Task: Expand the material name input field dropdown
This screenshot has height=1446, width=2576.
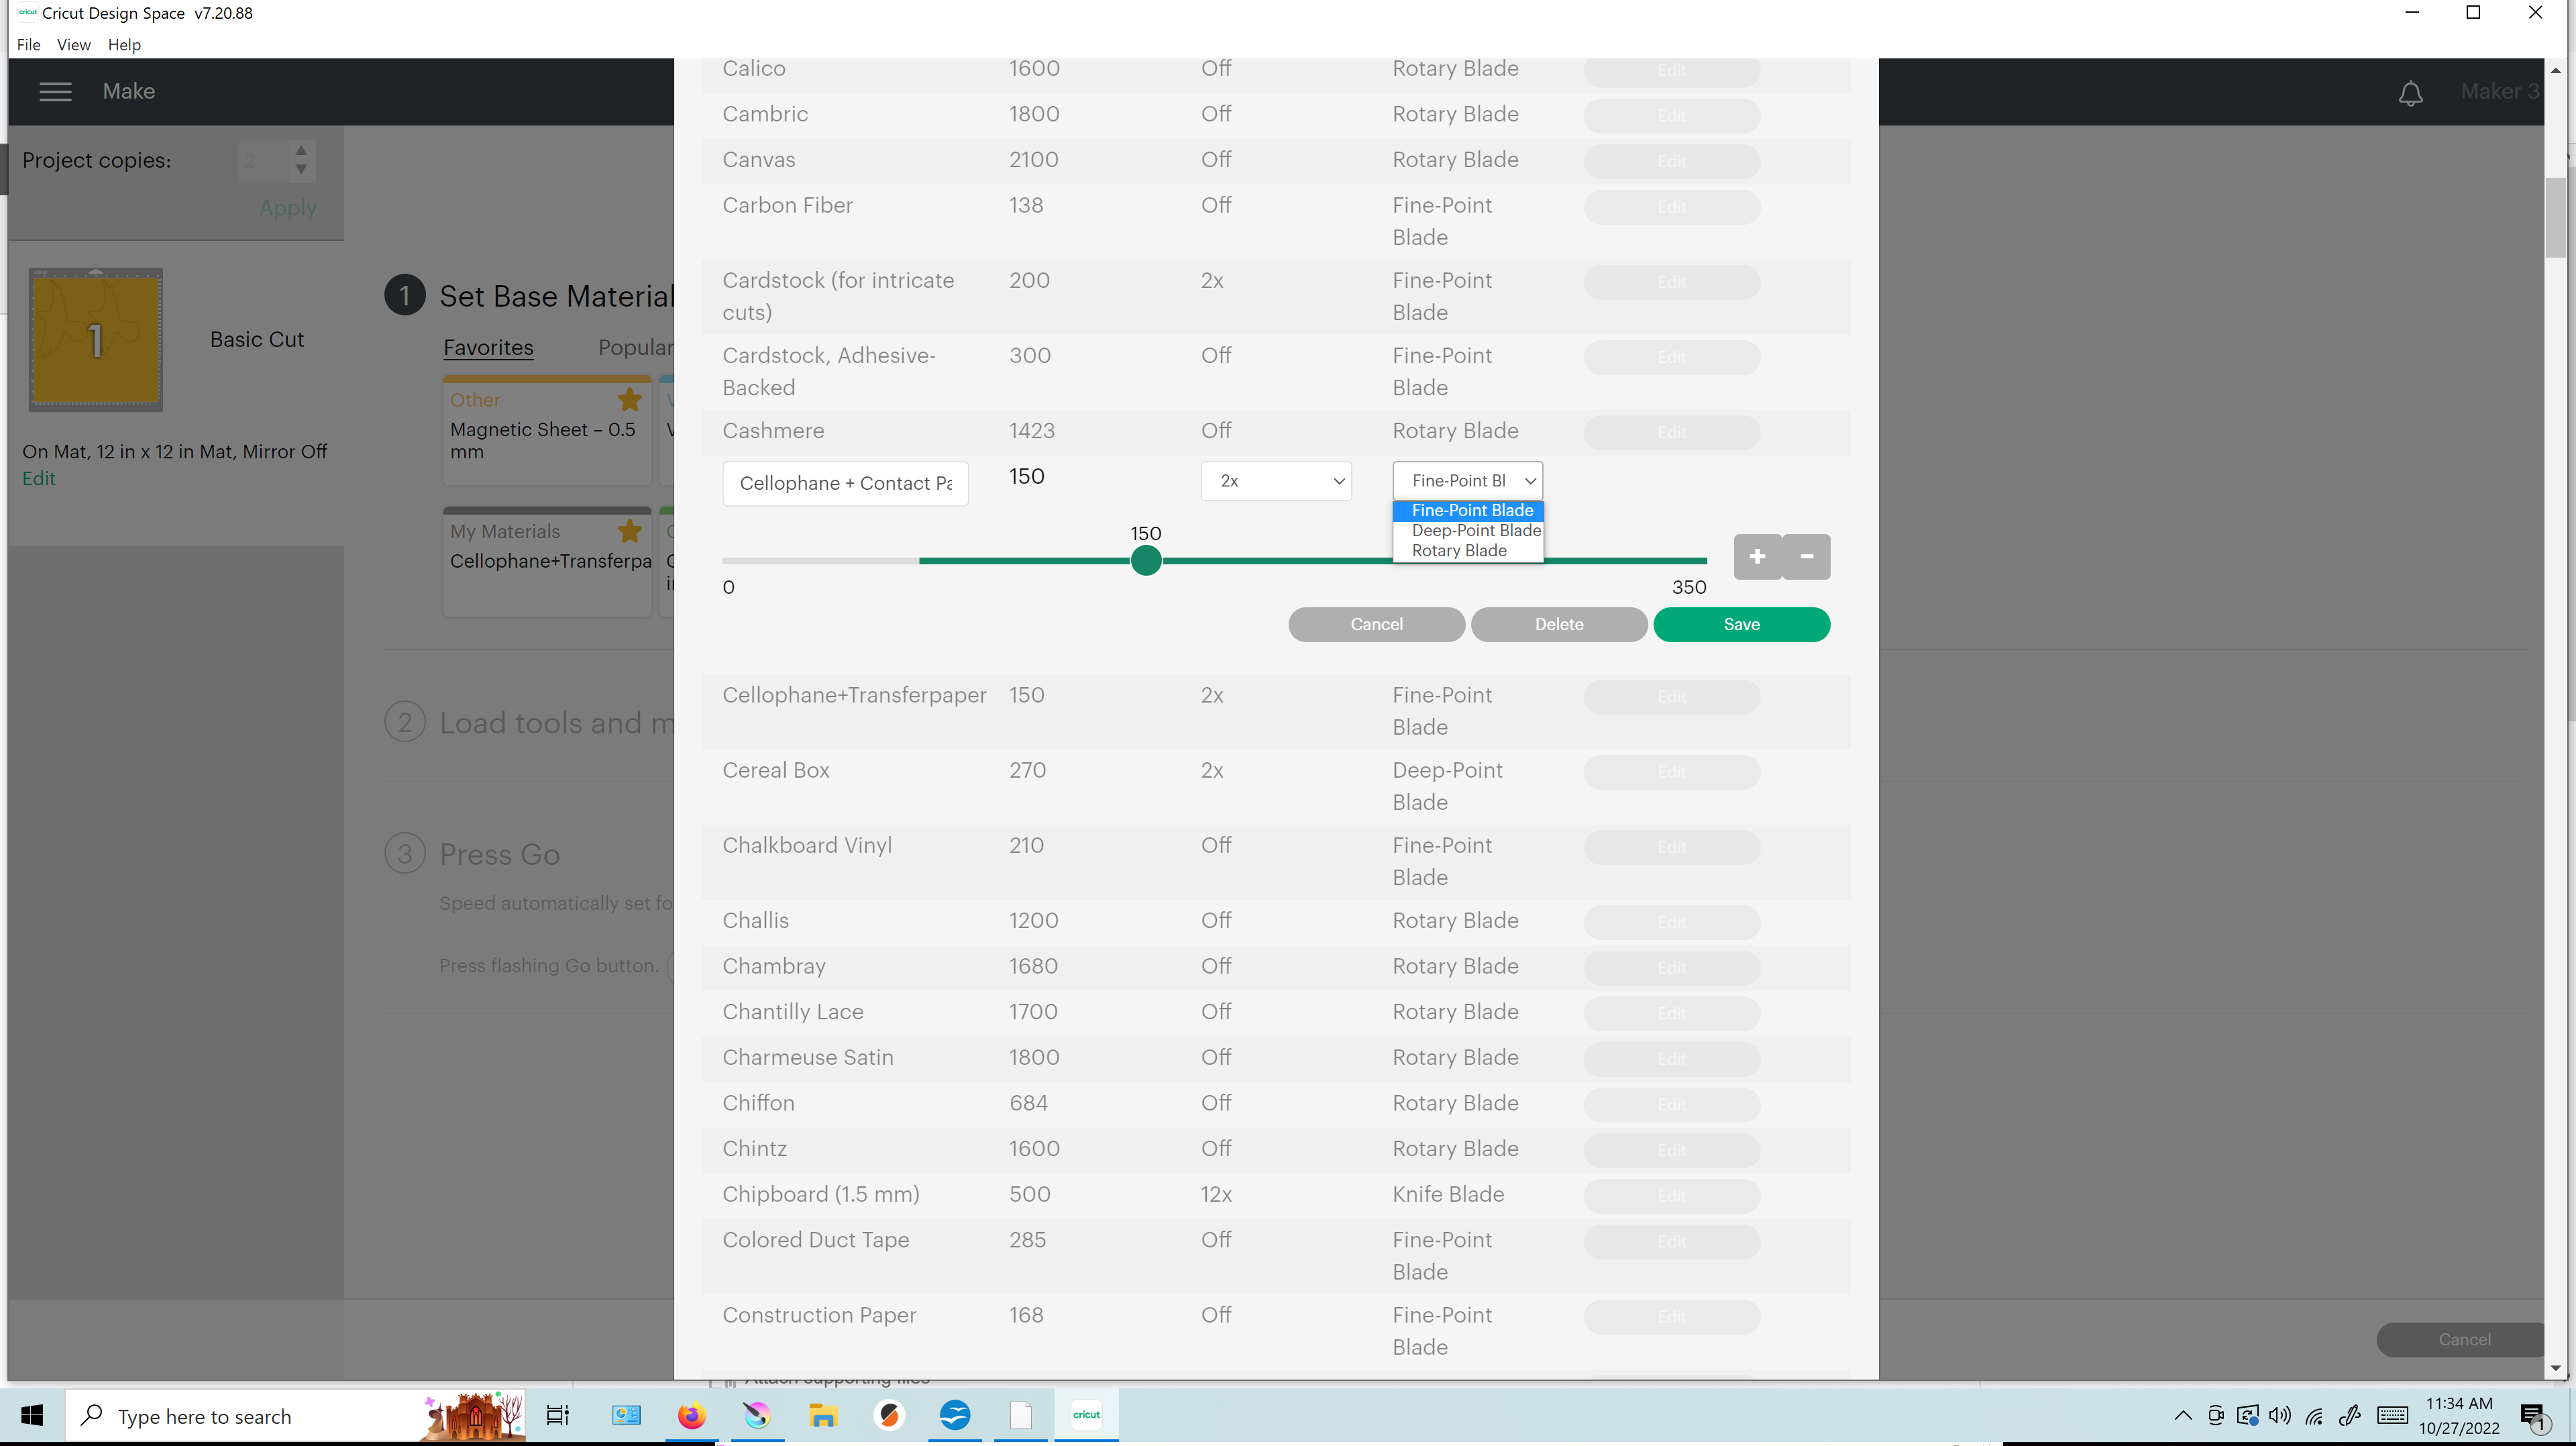Action: (846, 481)
